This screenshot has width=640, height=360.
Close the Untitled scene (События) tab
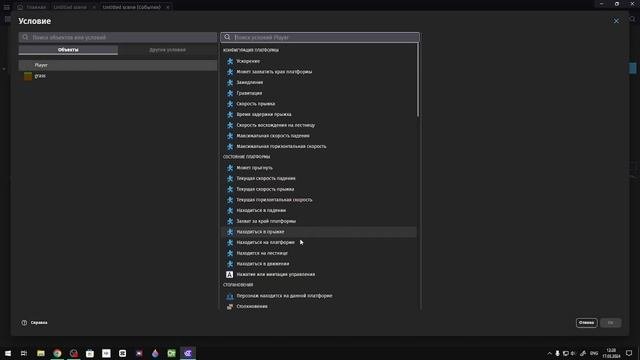pyautogui.click(x=168, y=7)
